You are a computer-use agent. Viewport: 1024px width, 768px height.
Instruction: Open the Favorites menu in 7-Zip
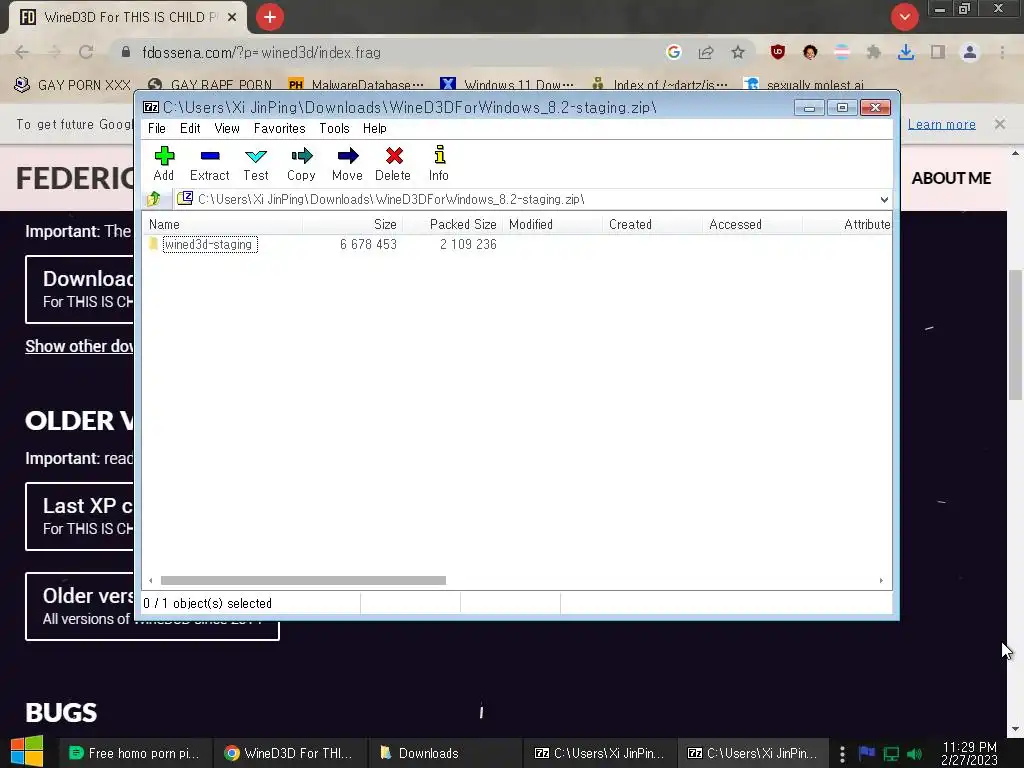coord(280,129)
